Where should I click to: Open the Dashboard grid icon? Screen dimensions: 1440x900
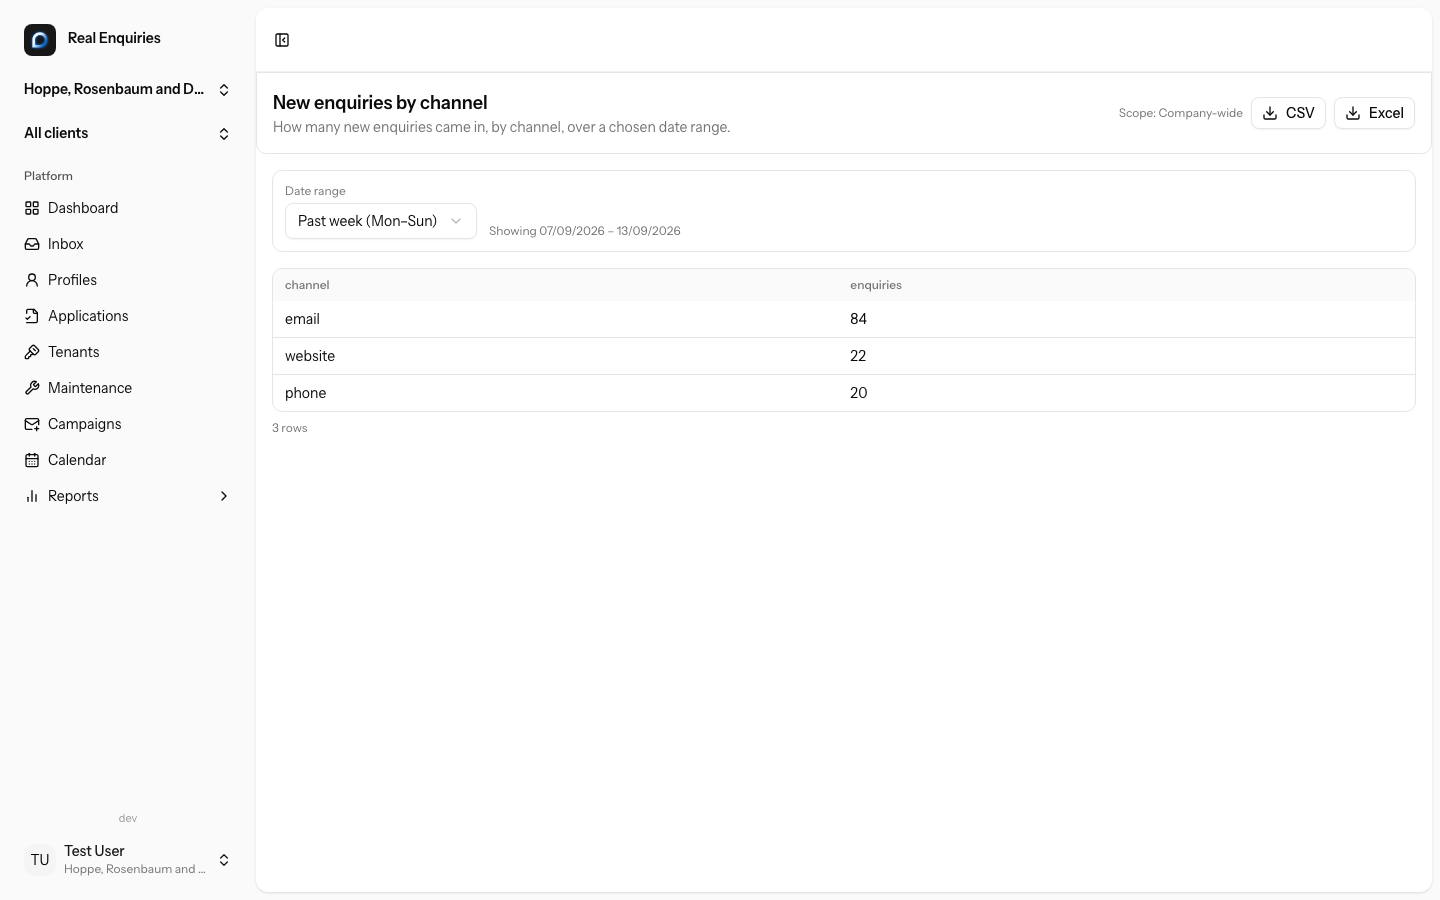click(x=32, y=208)
